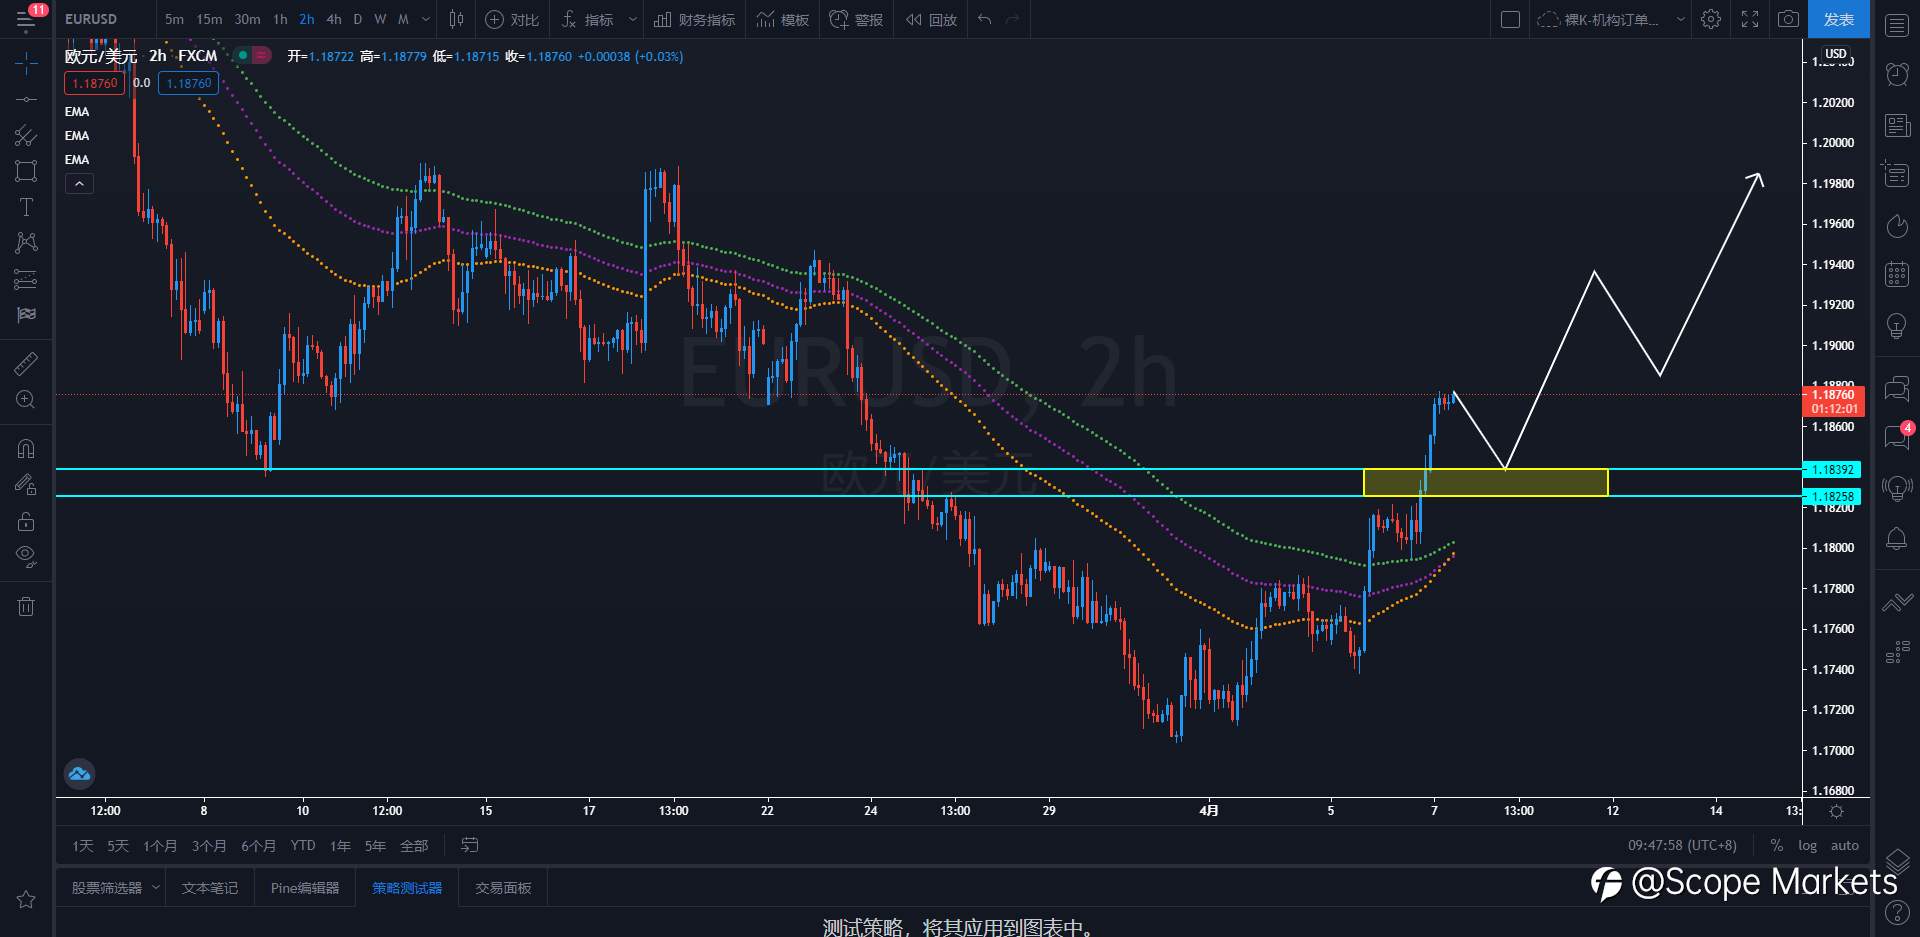Open candlestick chart style selector

pos(457,19)
